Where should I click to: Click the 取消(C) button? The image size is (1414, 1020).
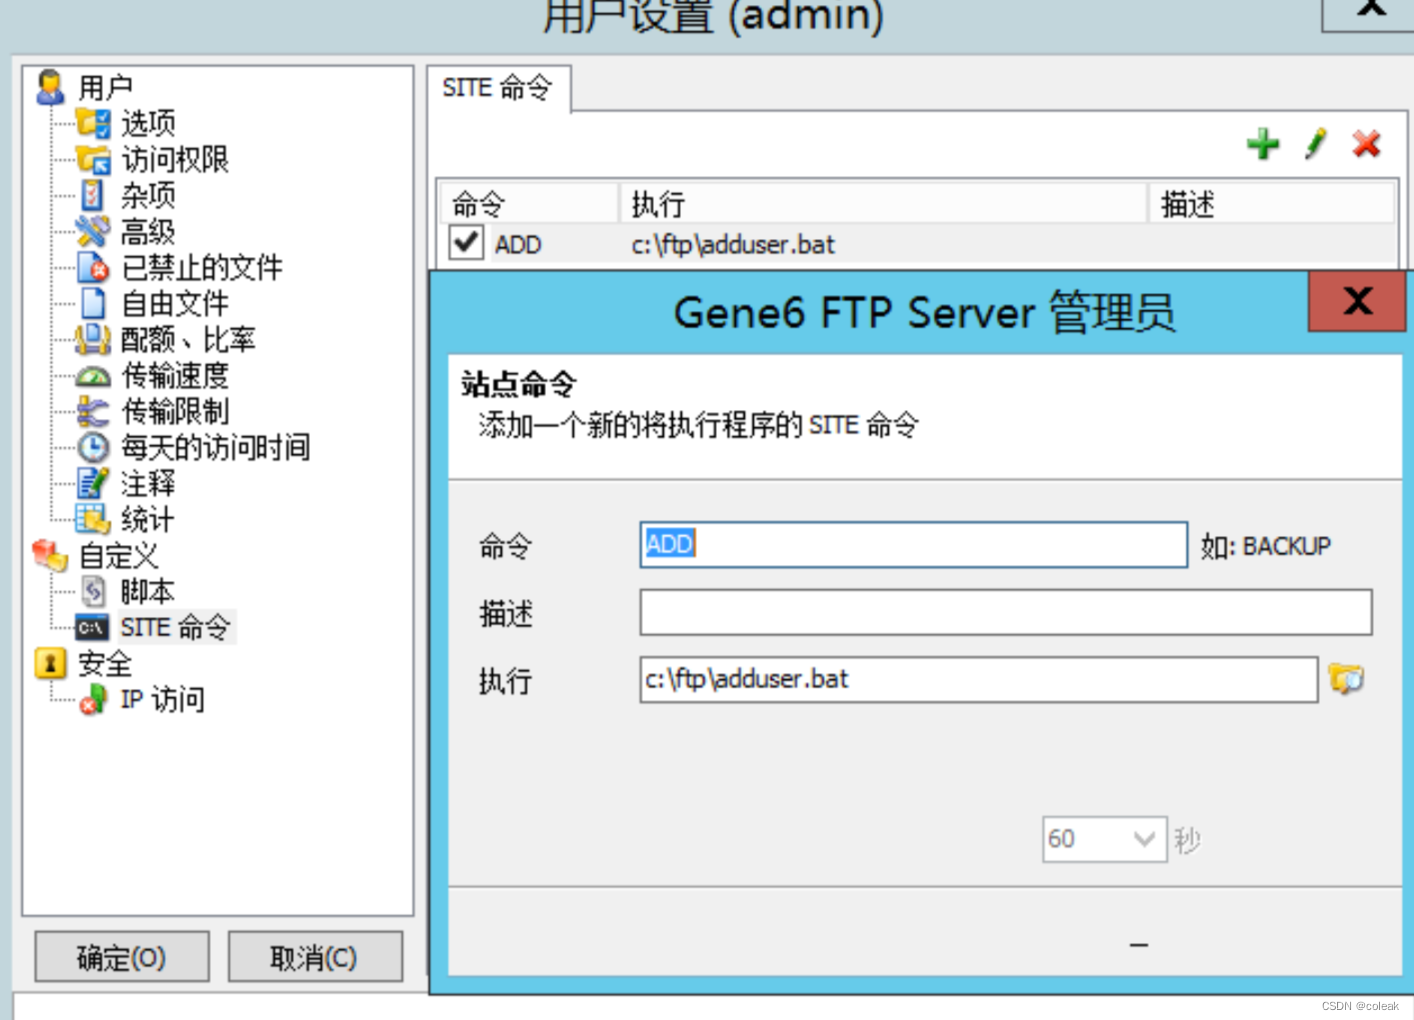point(315,957)
